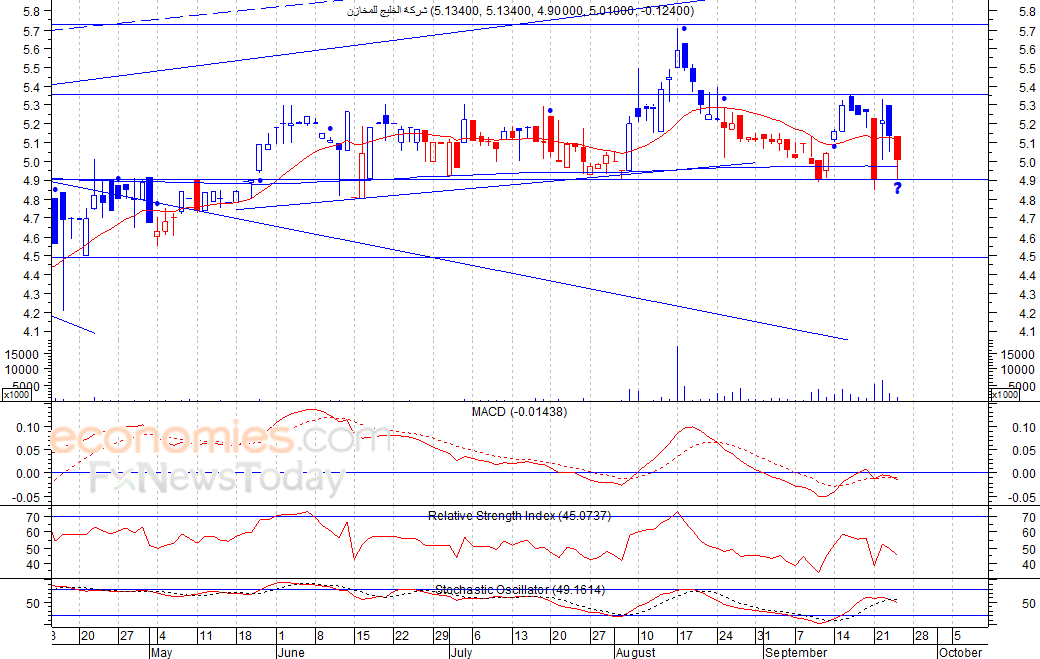
Task: Click the 50 Stochastic level on right axis
Action: pos(1028,603)
